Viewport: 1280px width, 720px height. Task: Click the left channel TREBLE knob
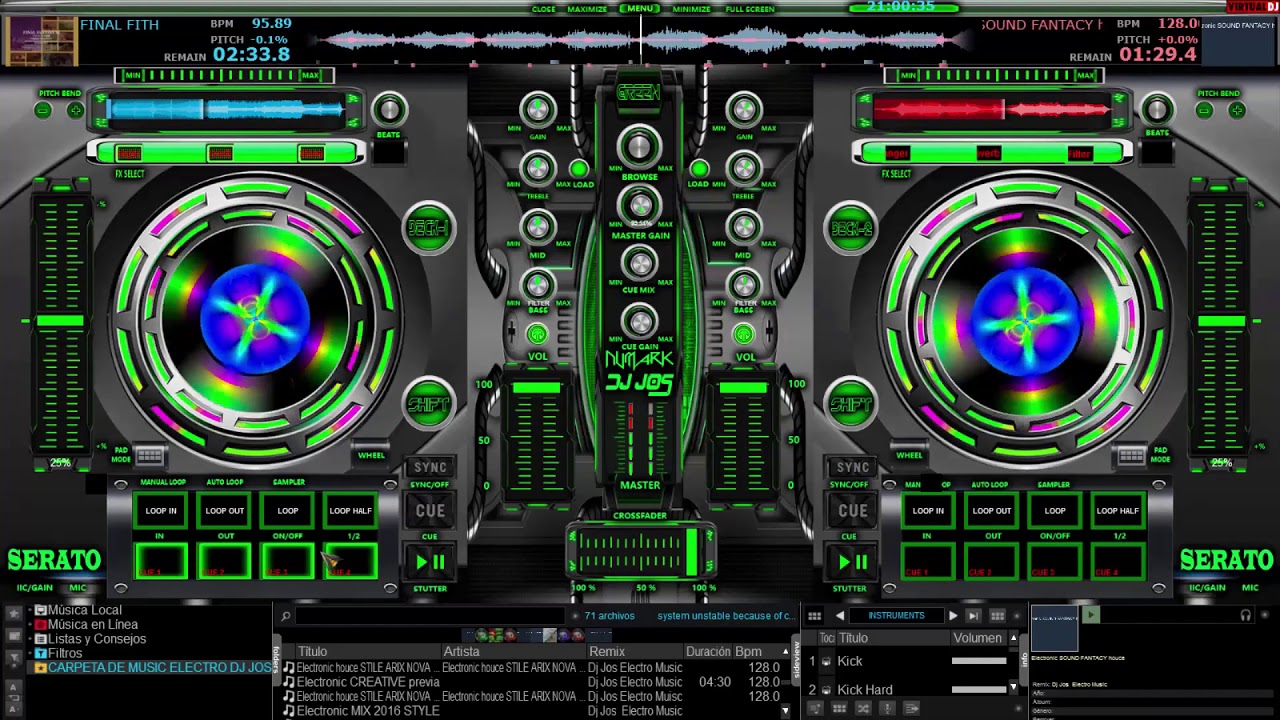pyautogui.click(x=538, y=168)
